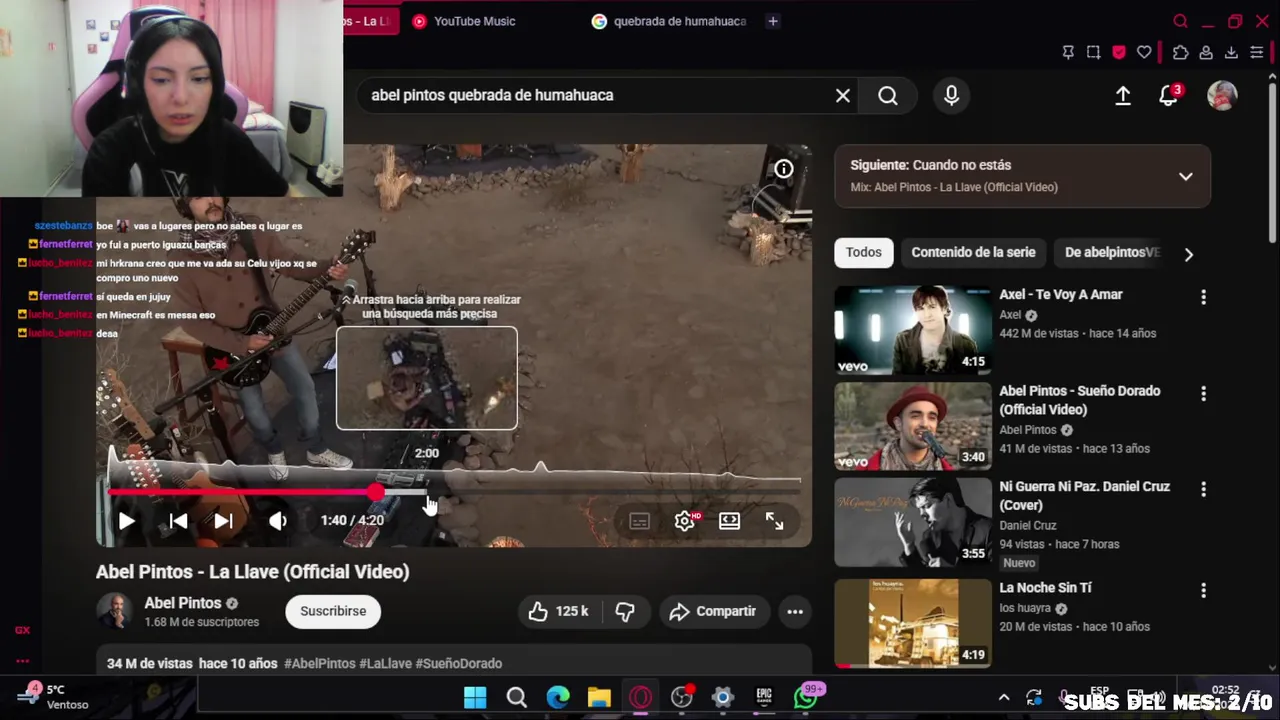This screenshot has height=720, width=1280.
Task: Mute the video with speaker icon
Action: (x=278, y=521)
